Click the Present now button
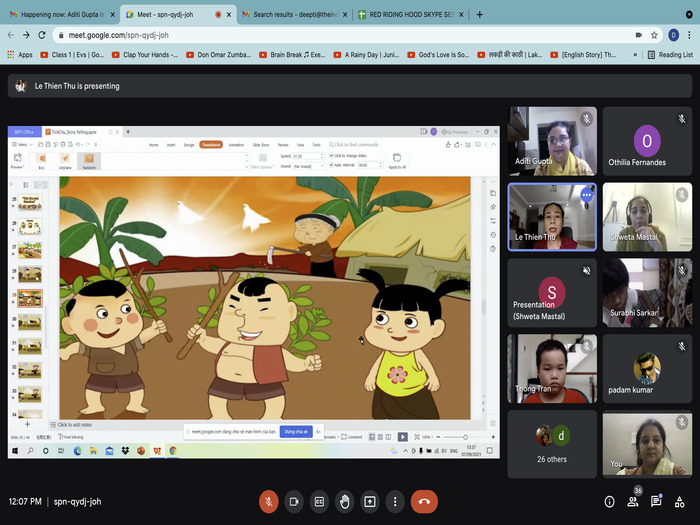700x525 pixels. [370, 502]
